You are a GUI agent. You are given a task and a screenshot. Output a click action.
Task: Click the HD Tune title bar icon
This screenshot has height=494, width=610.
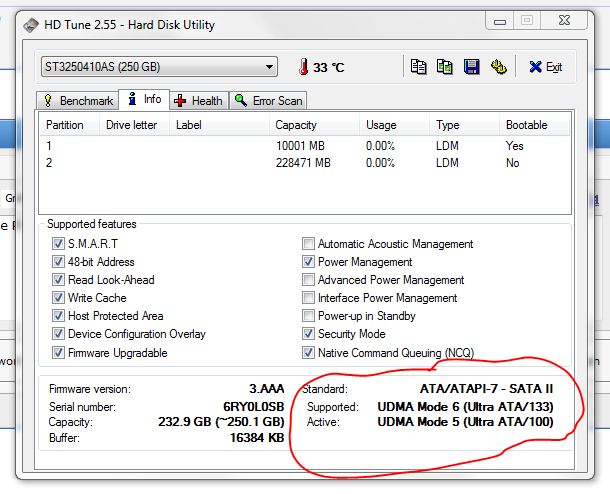pyautogui.click(x=31, y=25)
